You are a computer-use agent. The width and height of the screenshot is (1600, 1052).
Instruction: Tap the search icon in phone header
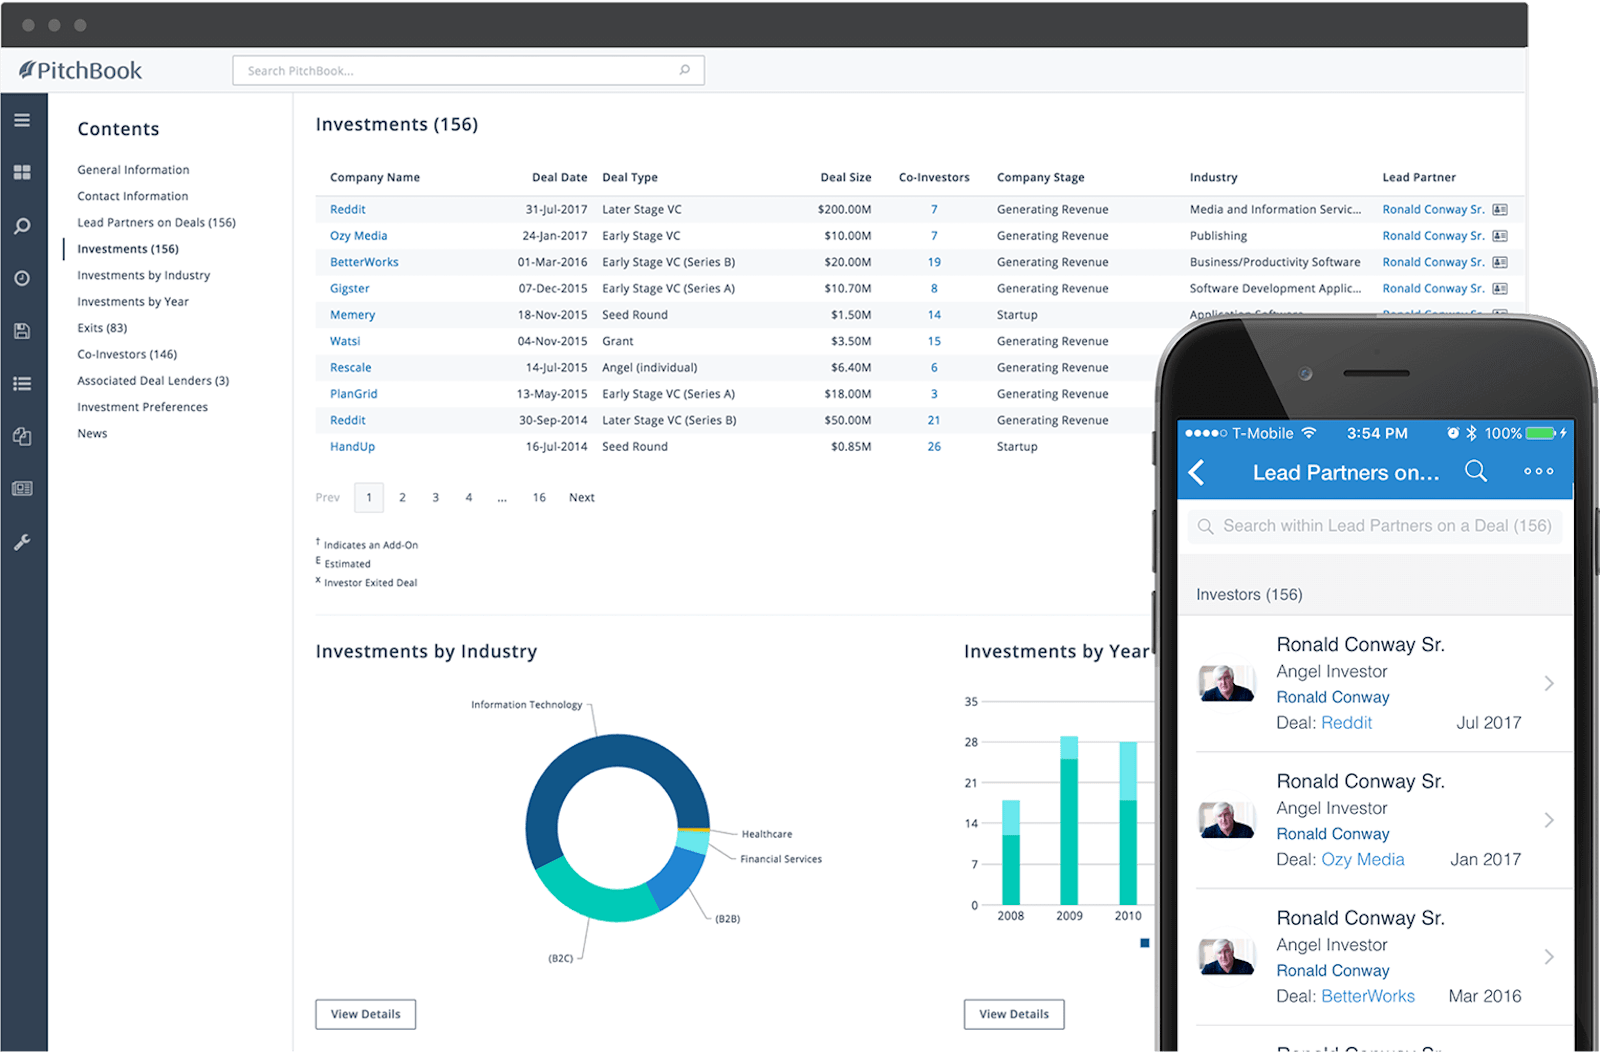pyautogui.click(x=1476, y=471)
